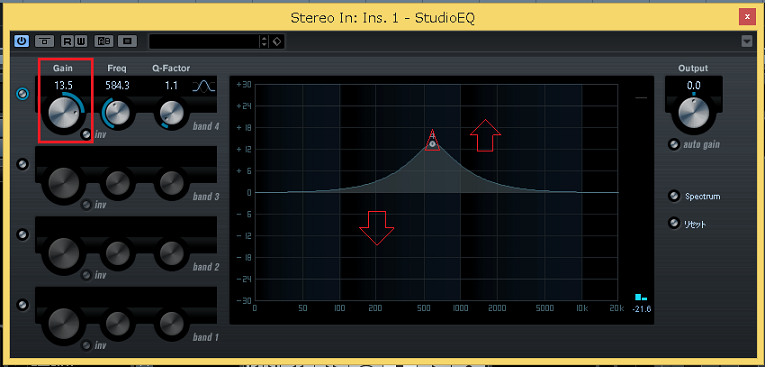
Task: Click the band 1 frequency knob
Action: pos(118,323)
